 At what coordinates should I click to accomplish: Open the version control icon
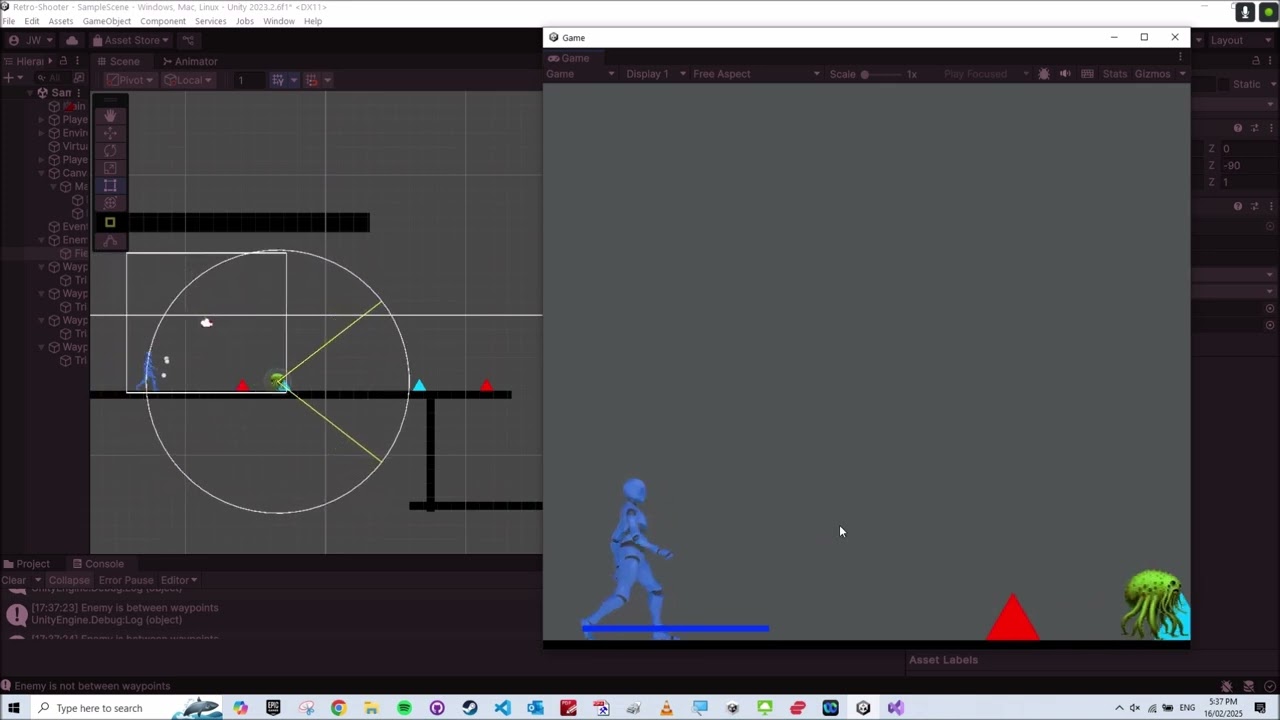click(x=188, y=40)
